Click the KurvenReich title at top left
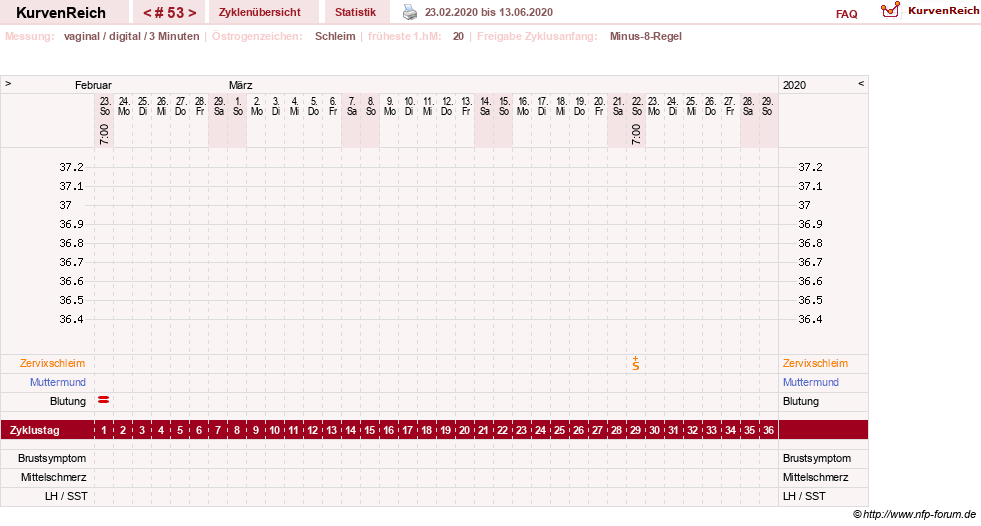Screen dimensions: 981x526 pos(61,13)
